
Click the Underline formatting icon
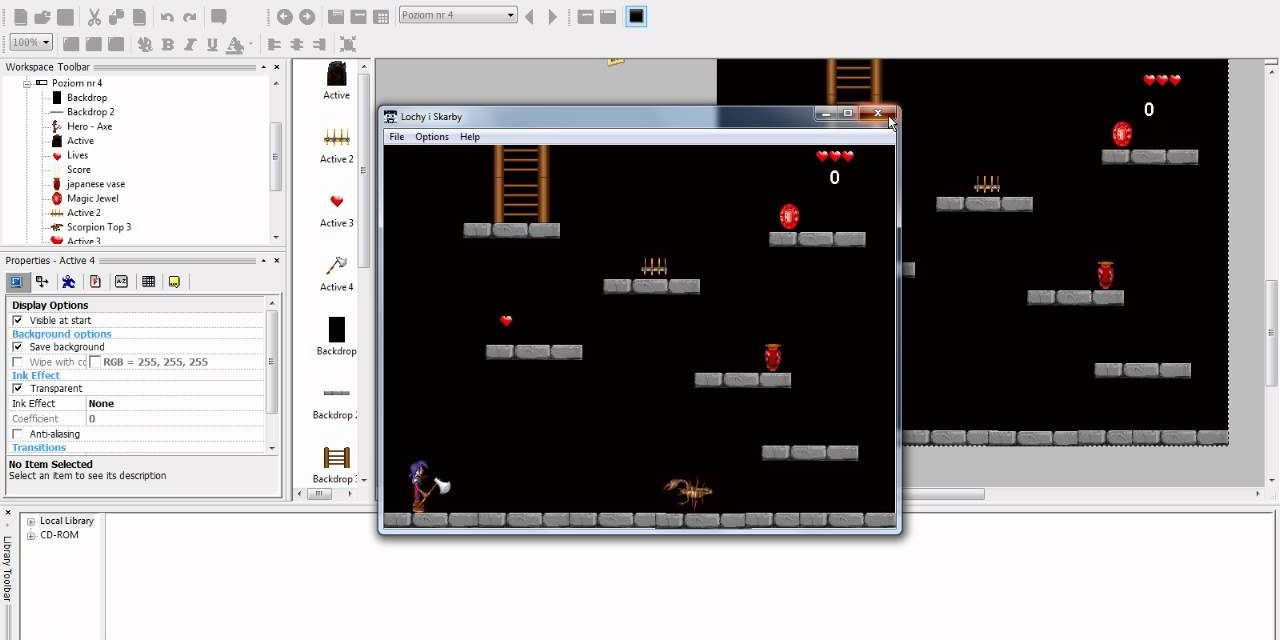212,44
